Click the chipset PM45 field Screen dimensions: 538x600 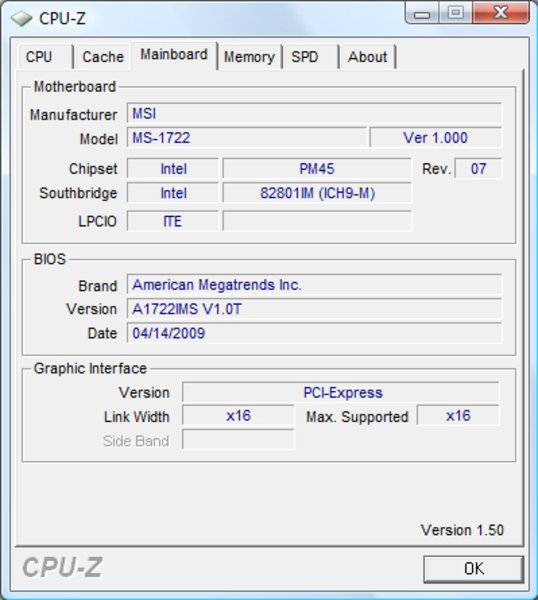(x=317, y=168)
